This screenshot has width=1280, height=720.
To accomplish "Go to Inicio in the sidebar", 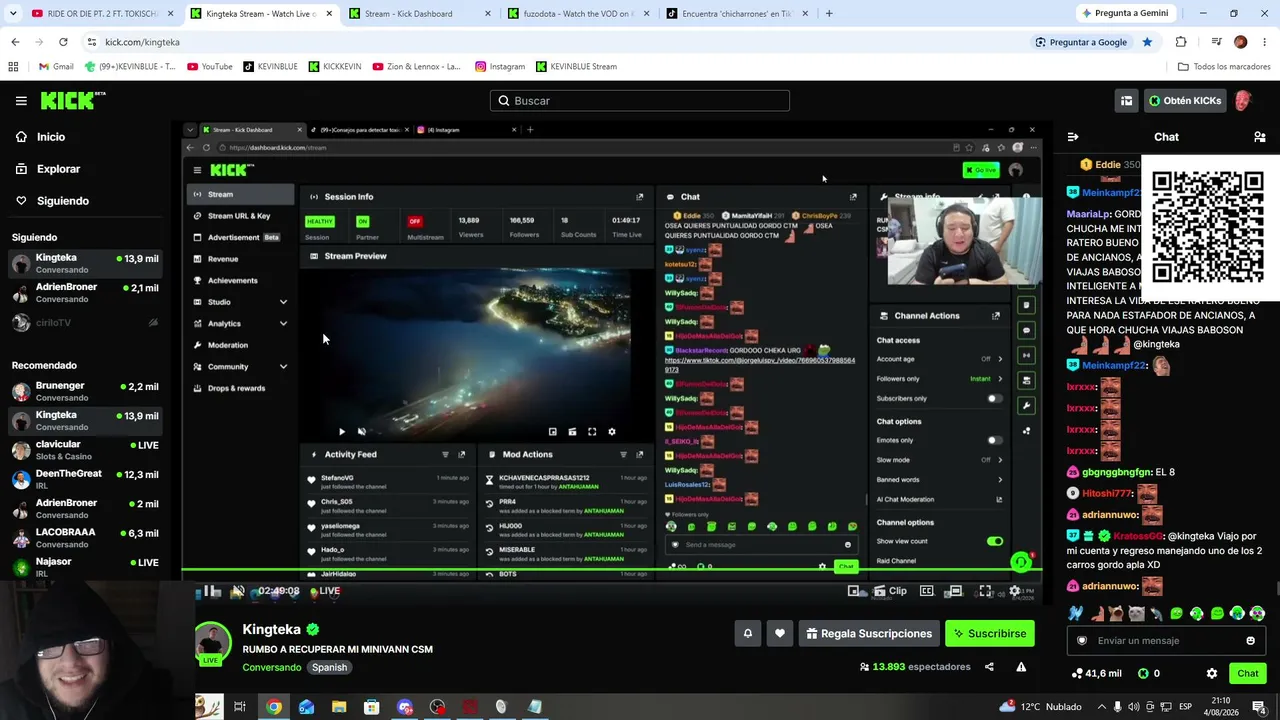I will coord(51,137).
